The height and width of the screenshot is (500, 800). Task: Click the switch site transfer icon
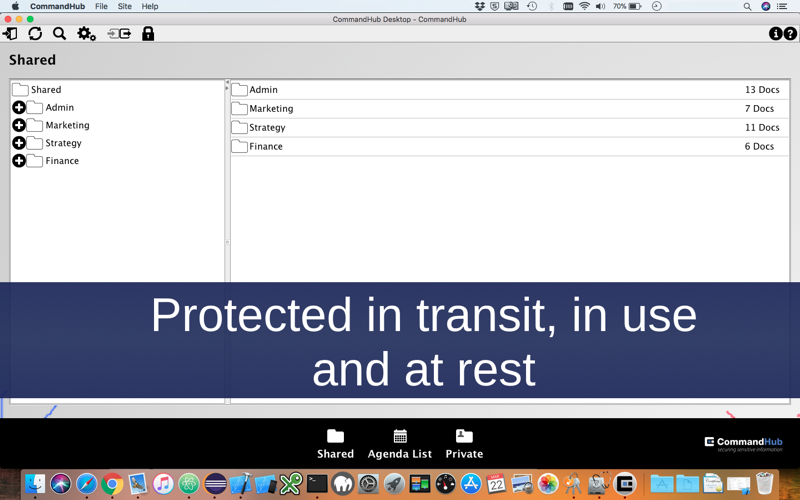pos(119,34)
